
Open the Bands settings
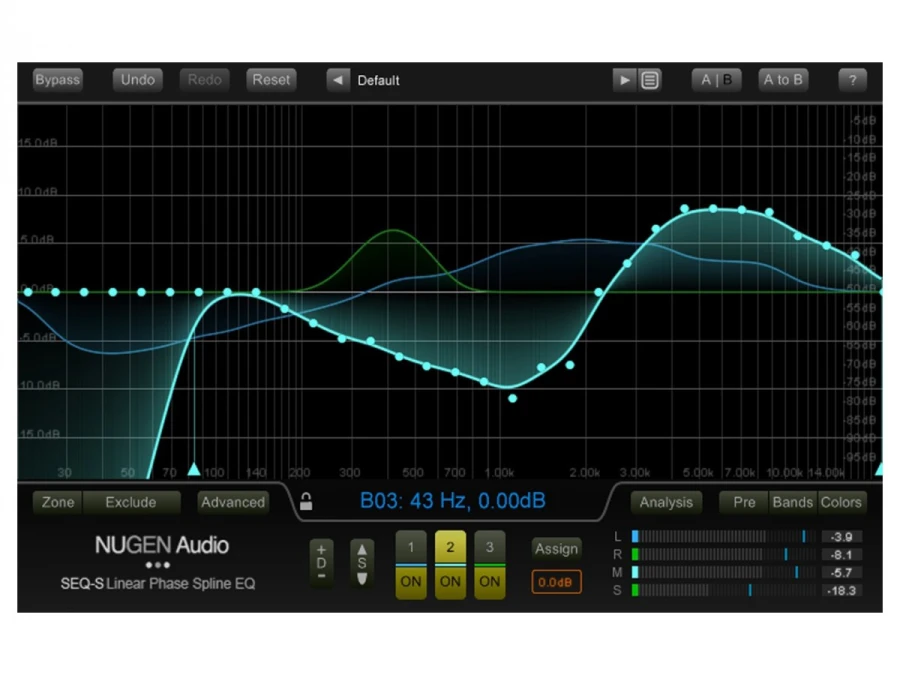[x=793, y=502]
